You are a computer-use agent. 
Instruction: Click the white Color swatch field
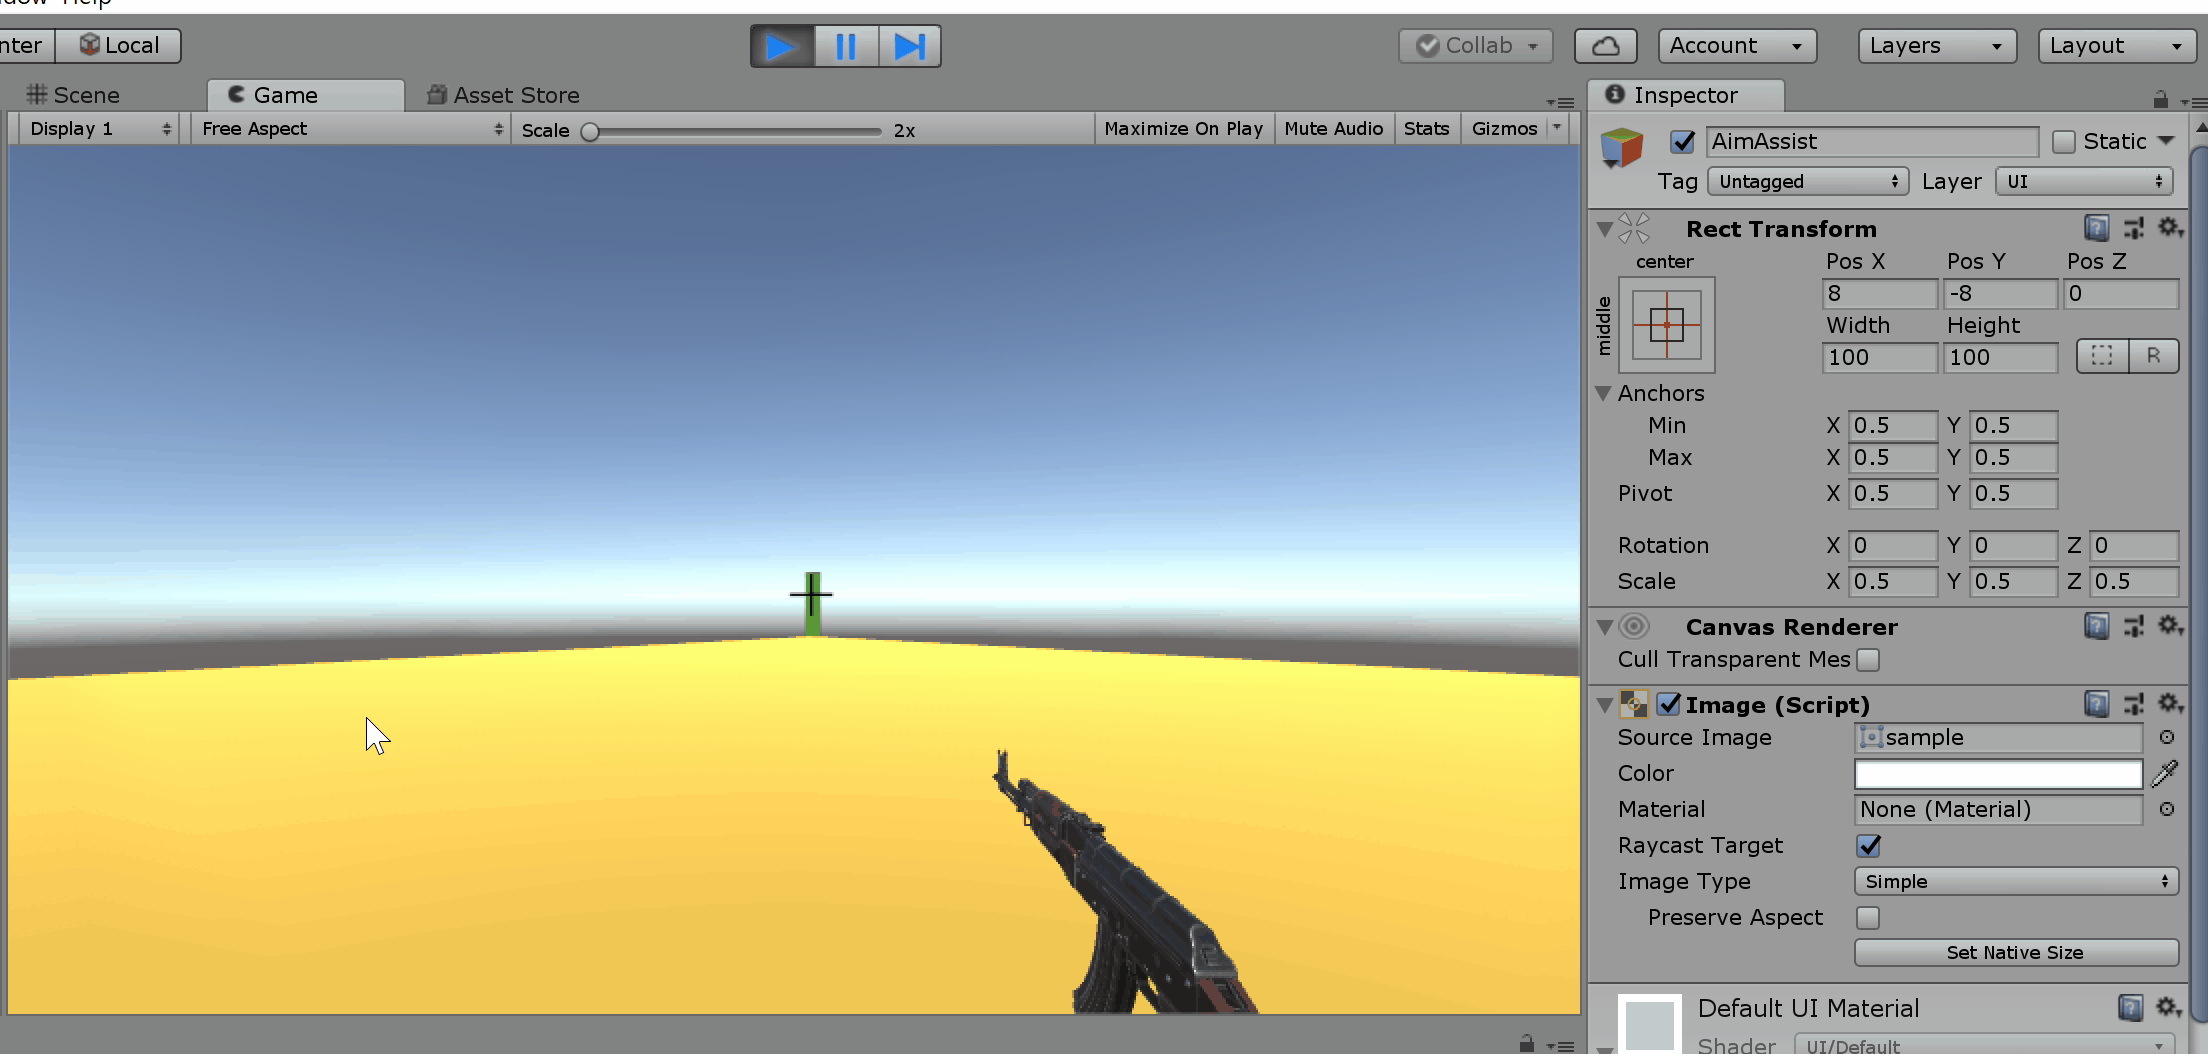point(1997,773)
